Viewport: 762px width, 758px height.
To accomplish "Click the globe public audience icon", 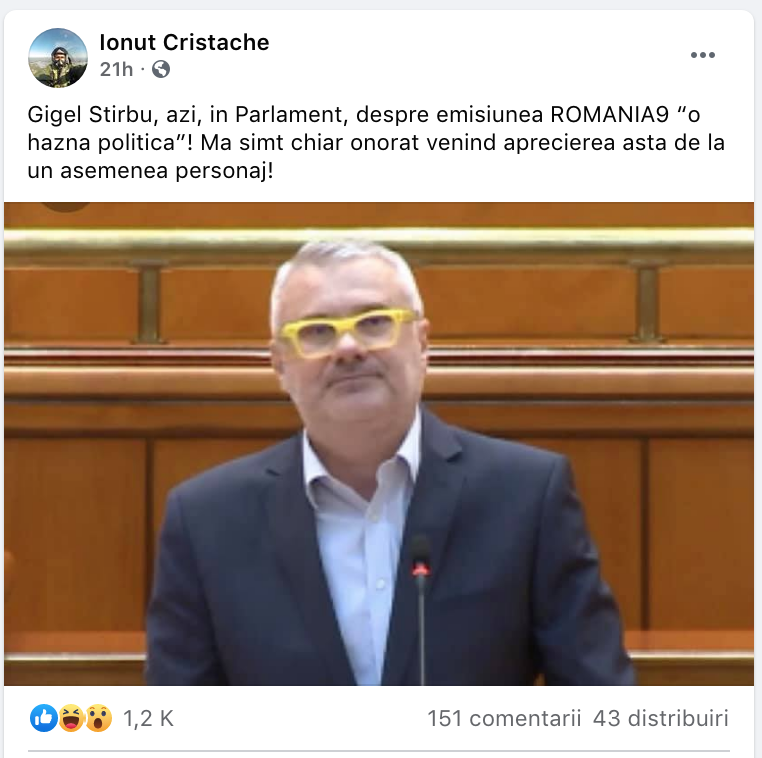I will (161, 69).
